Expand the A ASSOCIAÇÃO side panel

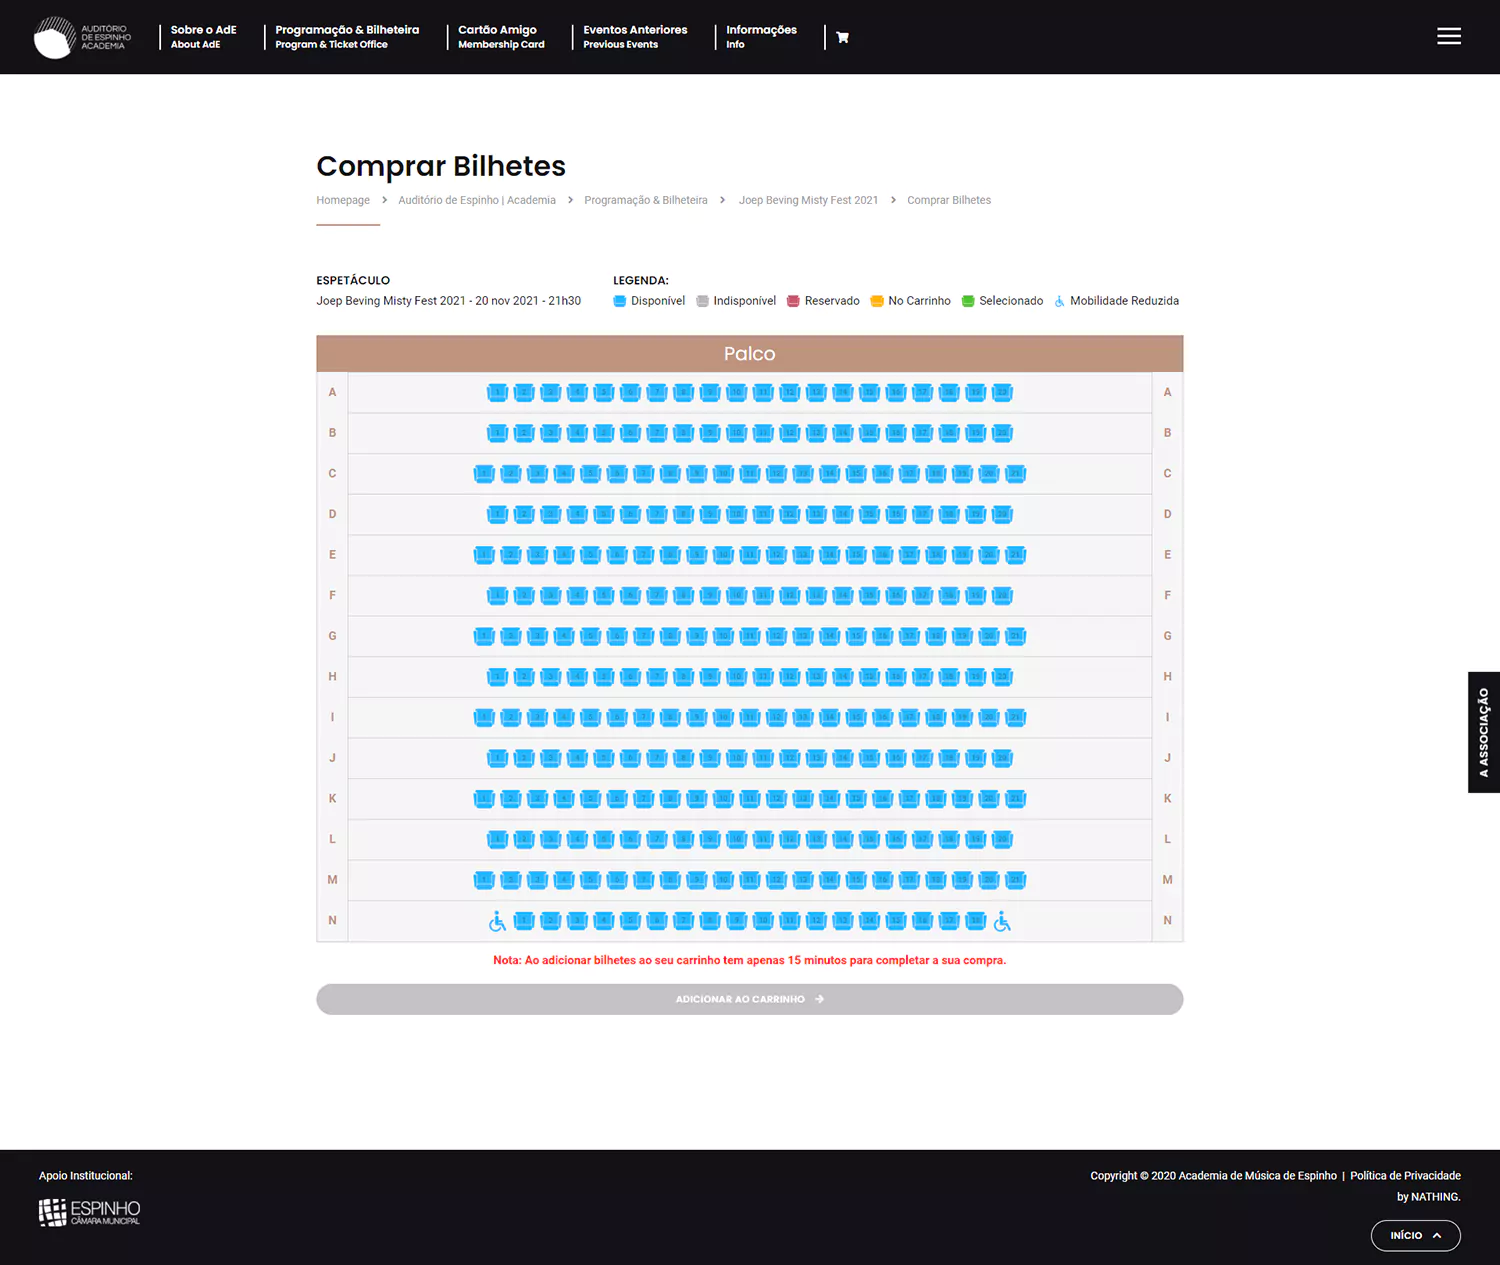(x=1483, y=732)
